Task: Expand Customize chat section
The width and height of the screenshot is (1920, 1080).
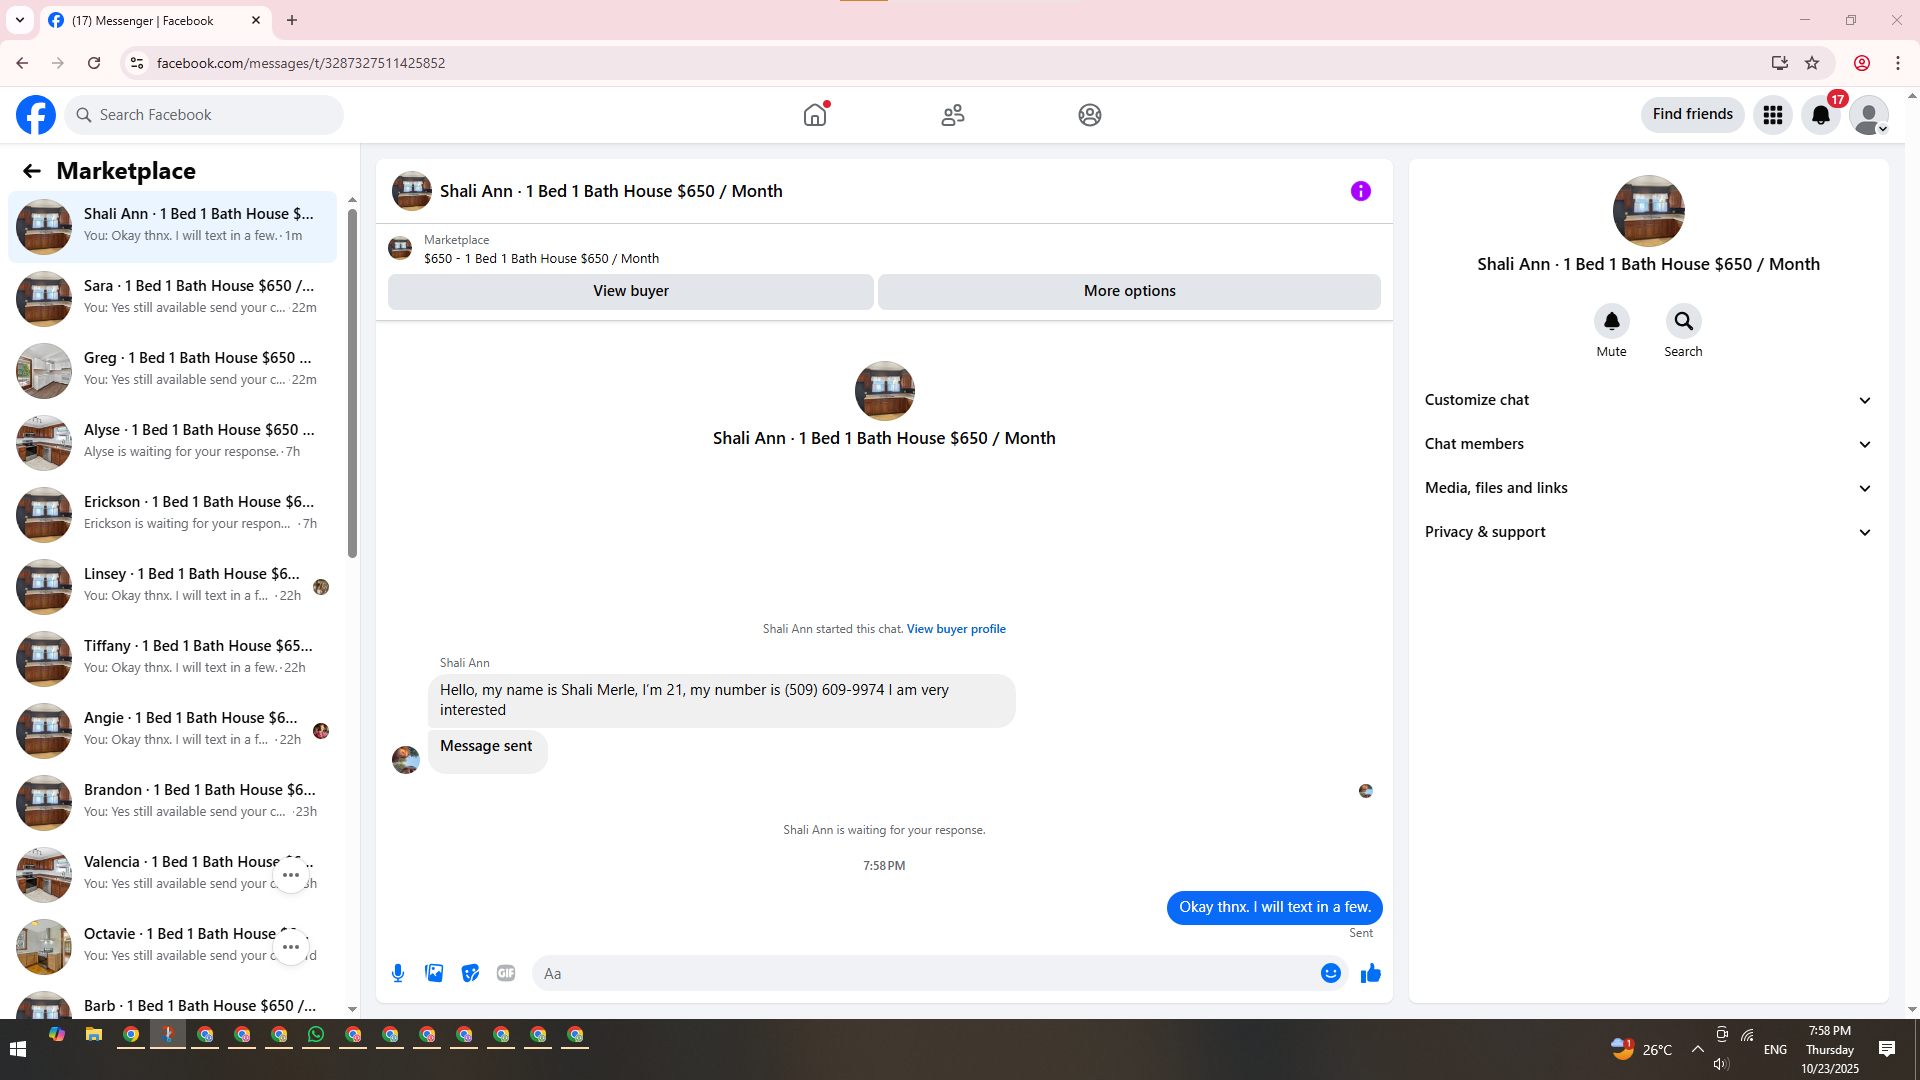Action: click(x=1647, y=400)
